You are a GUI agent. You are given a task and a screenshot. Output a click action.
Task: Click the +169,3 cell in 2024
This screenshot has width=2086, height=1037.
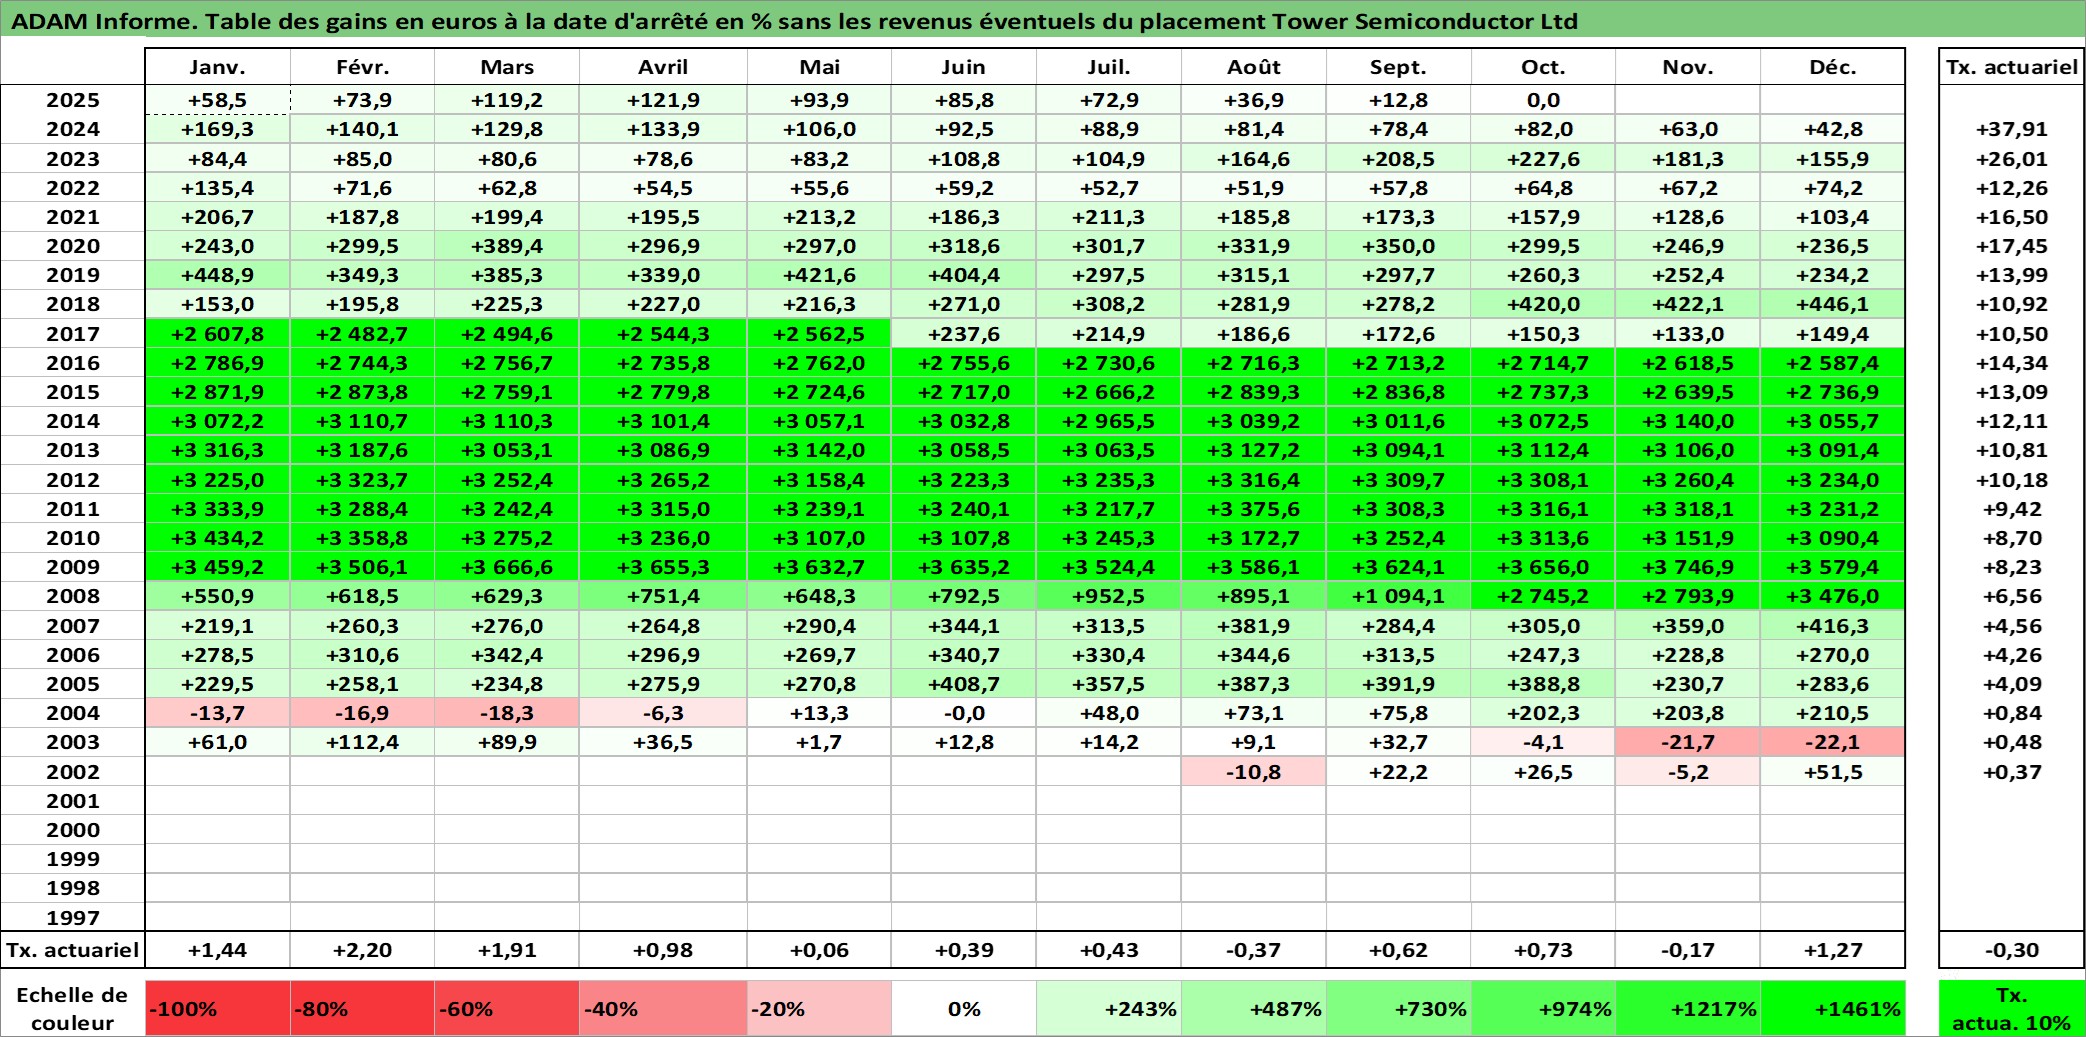tap(217, 129)
